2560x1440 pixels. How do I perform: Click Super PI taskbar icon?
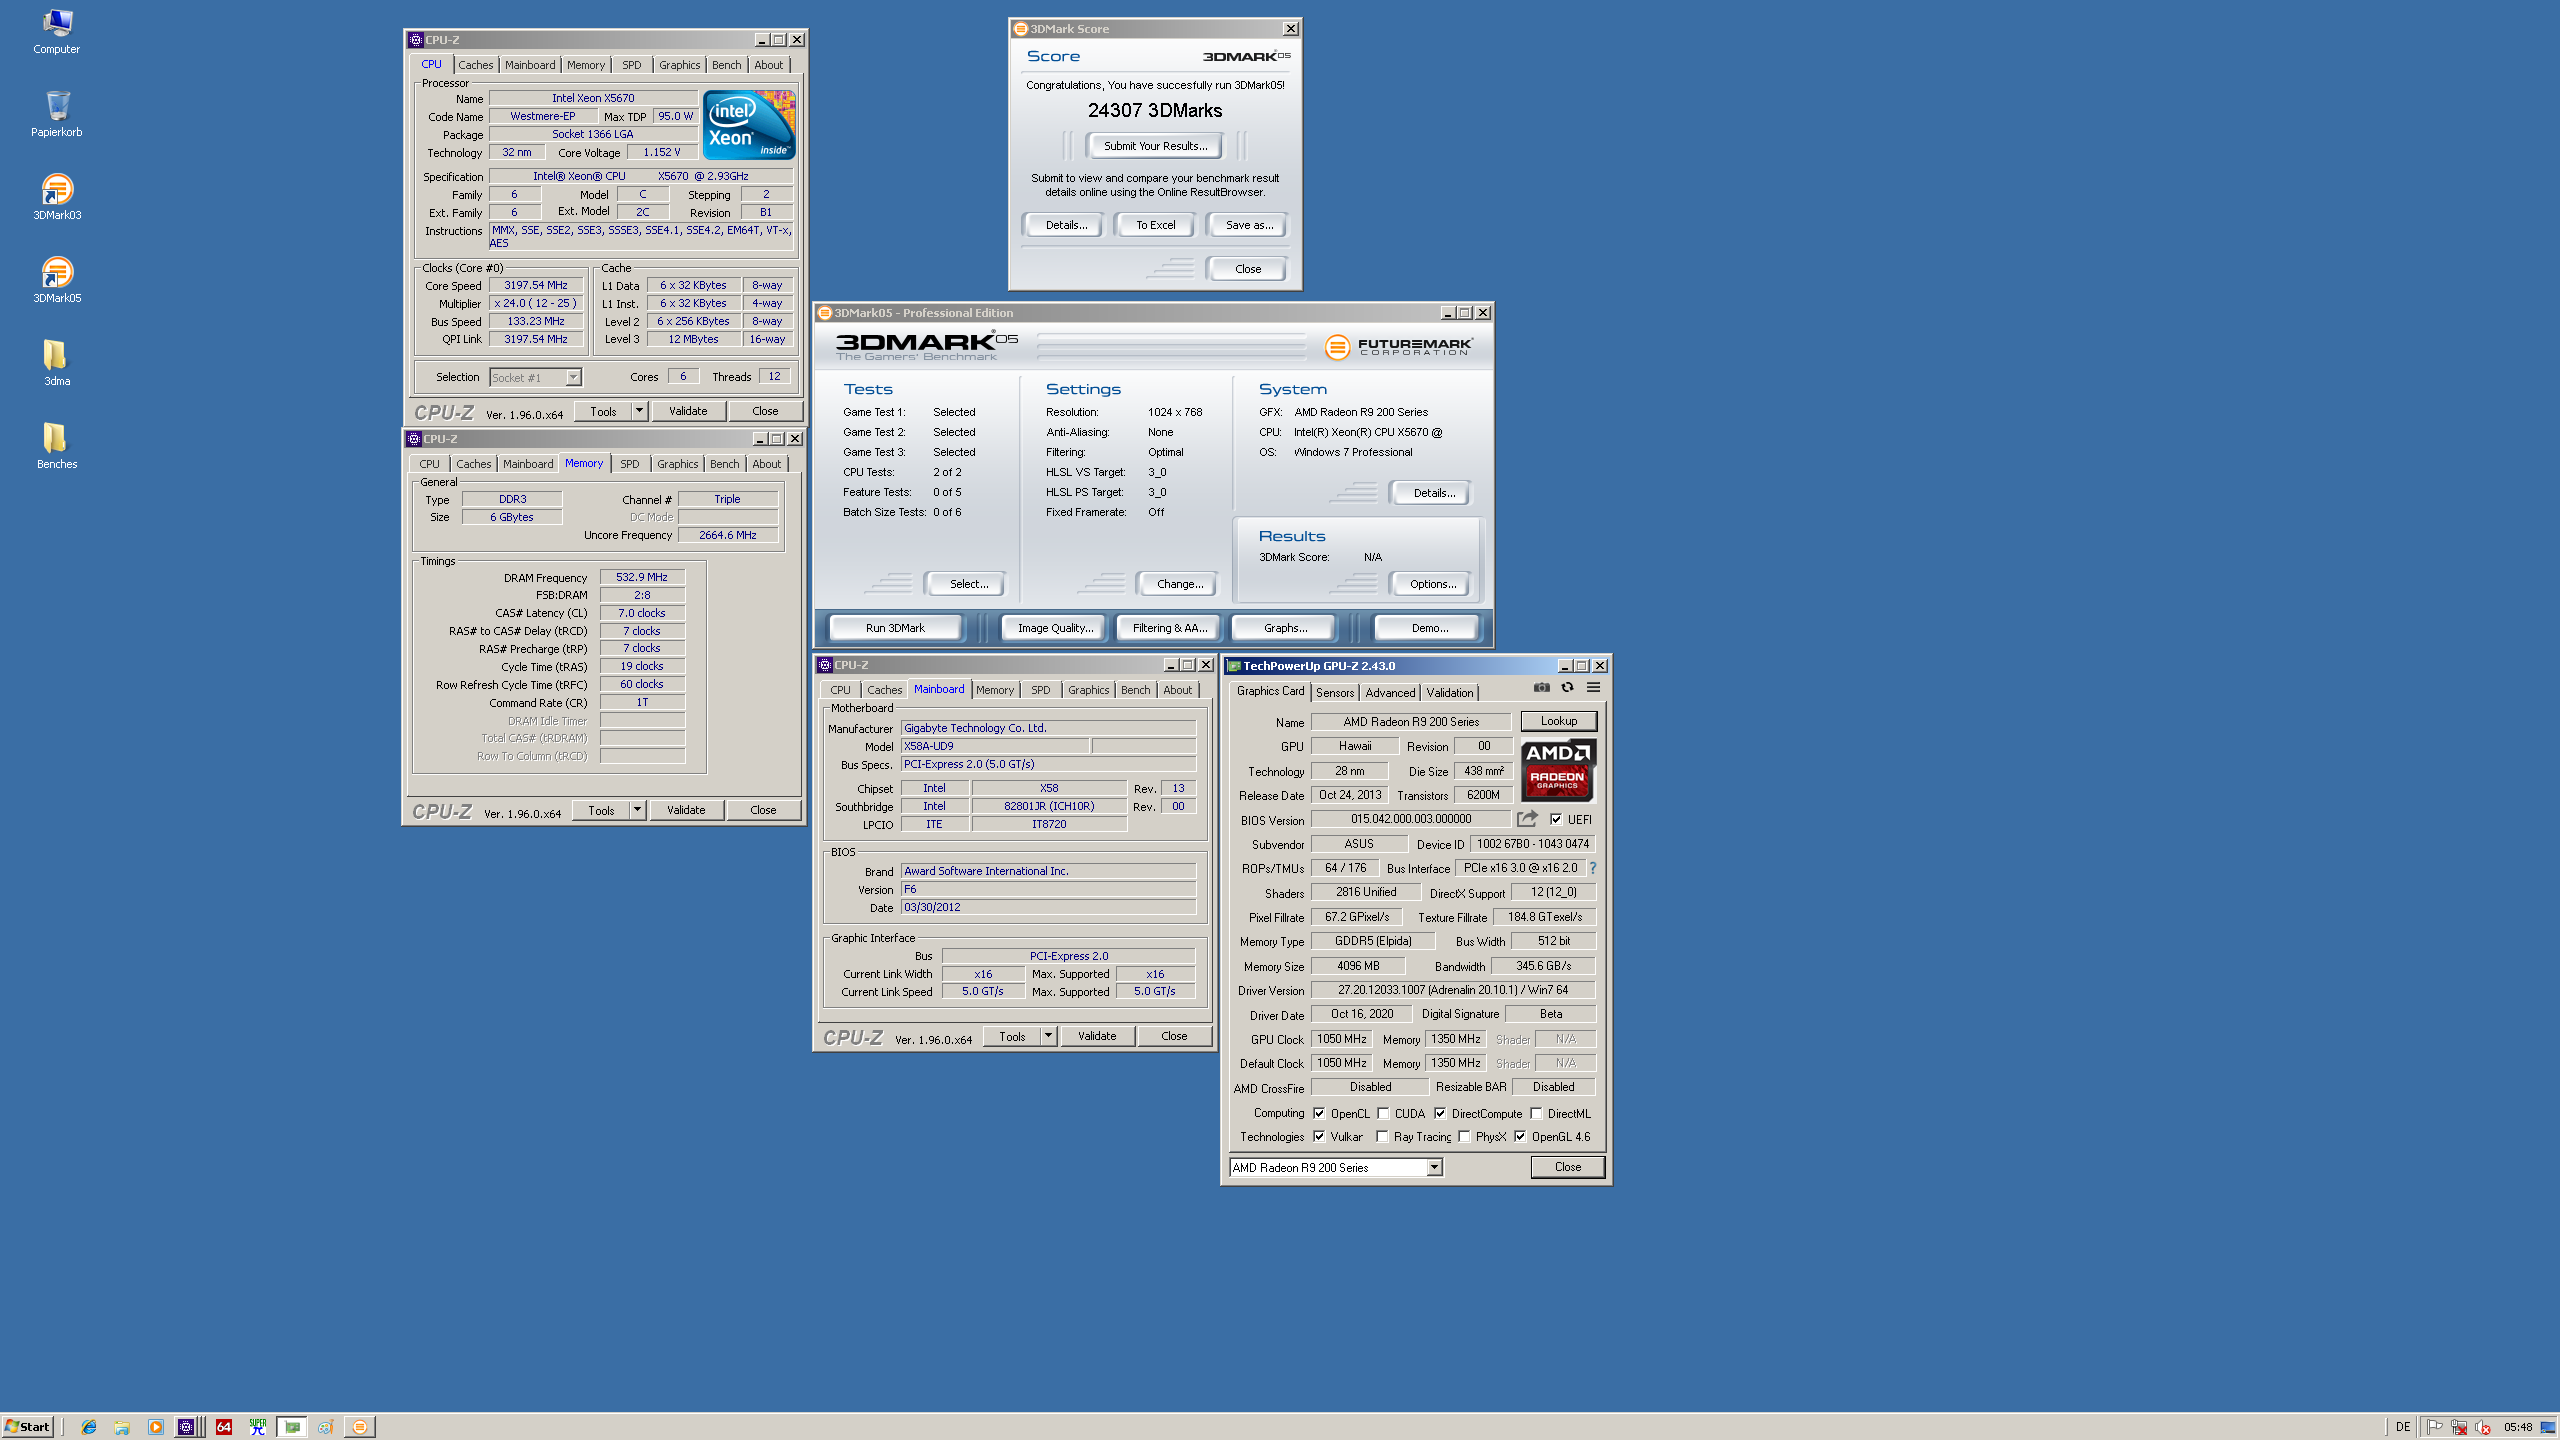pyautogui.click(x=257, y=1427)
